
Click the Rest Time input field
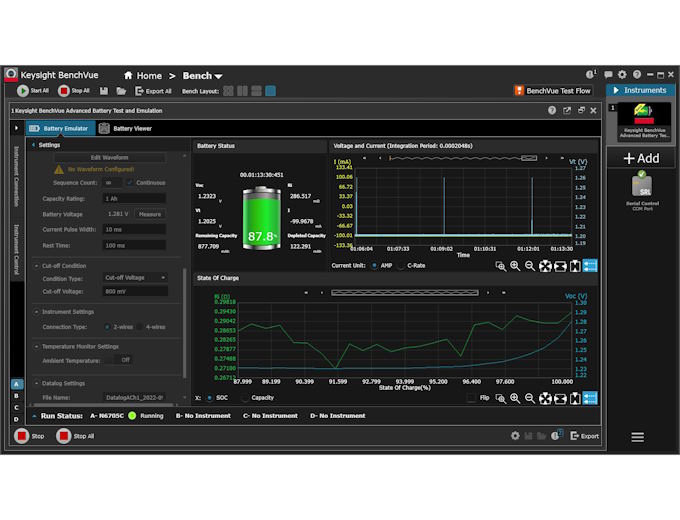[134, 245]
